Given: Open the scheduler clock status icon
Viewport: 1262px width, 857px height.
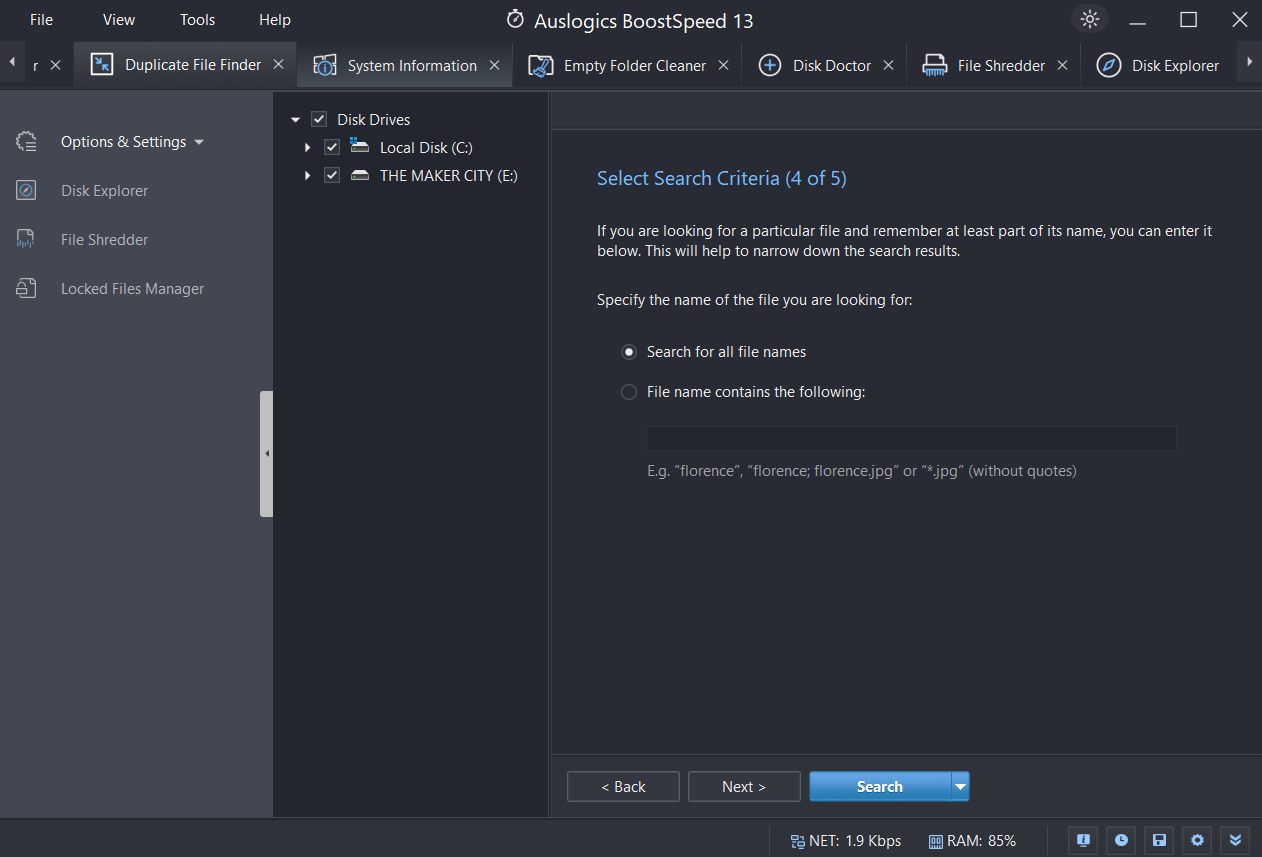Looking at the screenshot, I should pyautogui.click(x=1121, y=840).
